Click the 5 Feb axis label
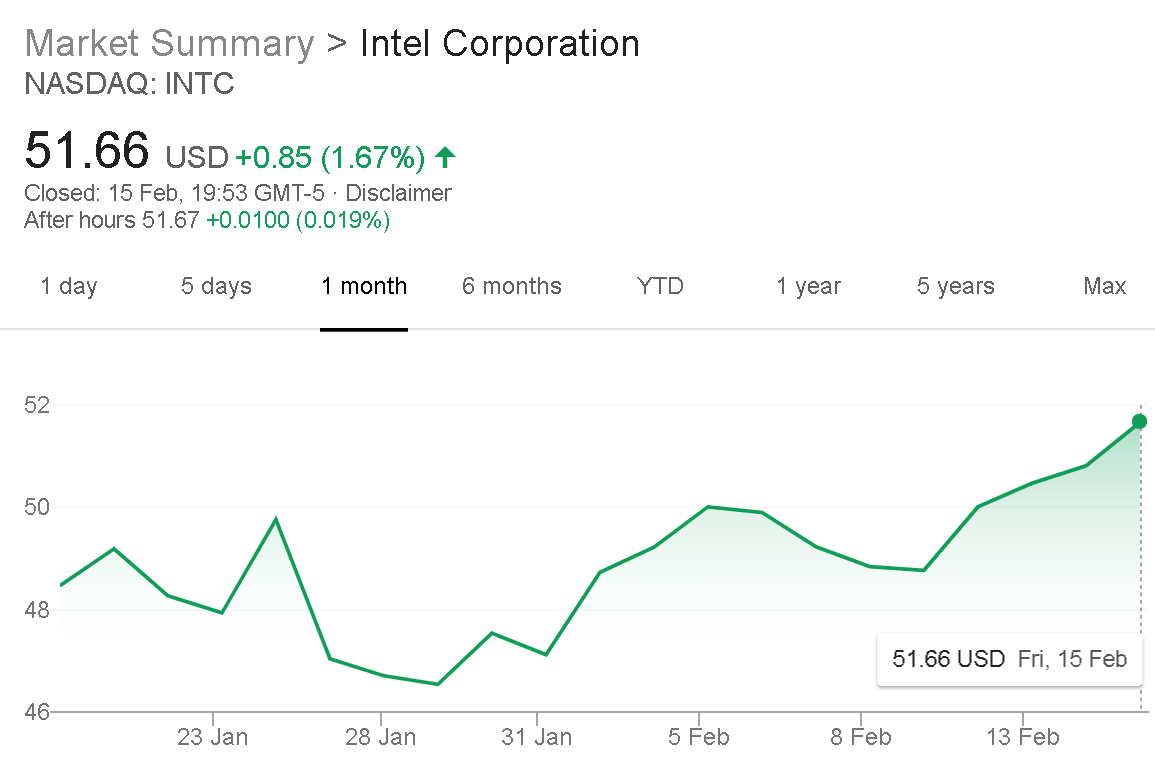This screenshot has height=763, width=1155. 699,738
